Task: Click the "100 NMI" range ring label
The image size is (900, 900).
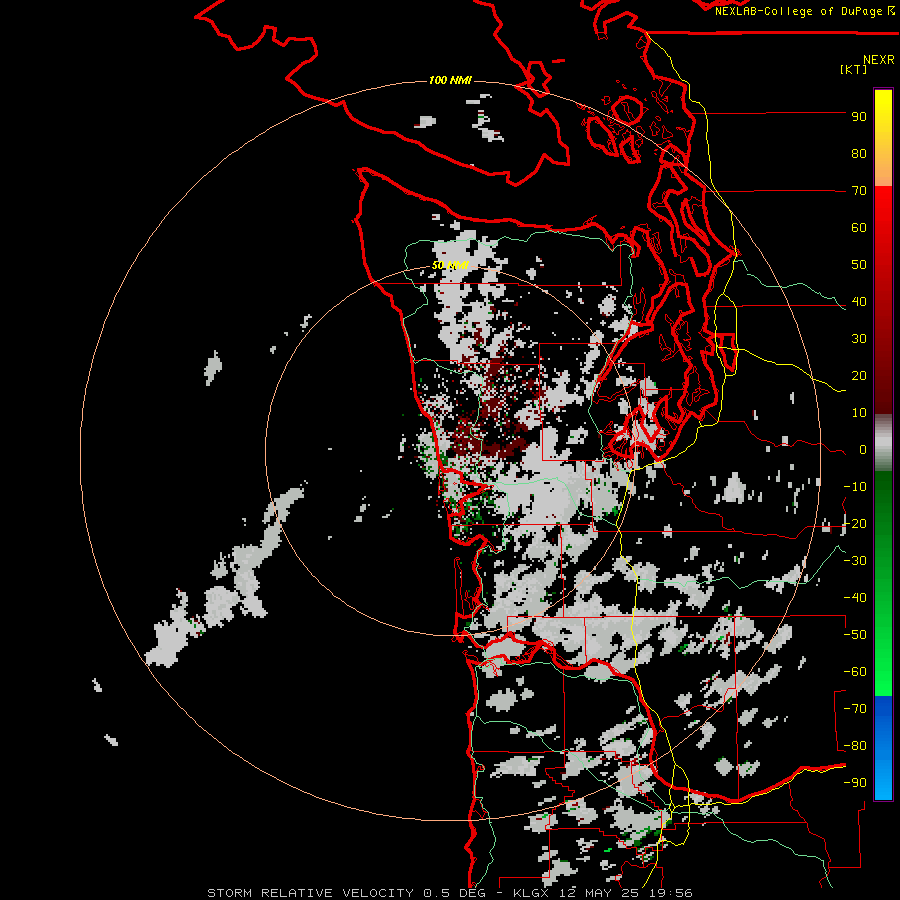Action: click(x=450, y=80)
